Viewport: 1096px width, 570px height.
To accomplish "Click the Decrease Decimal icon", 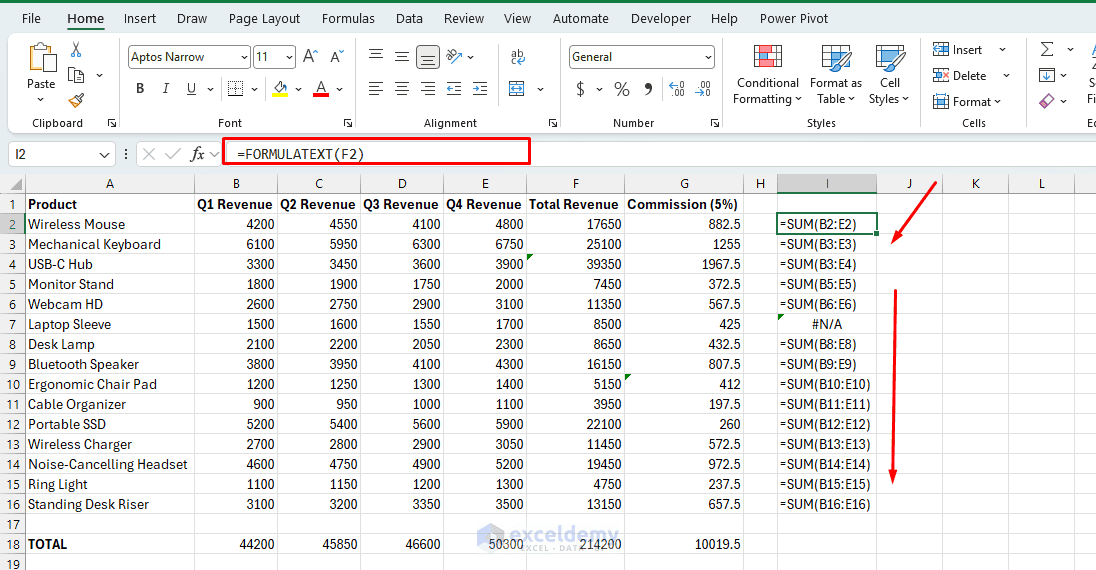I will [702, 89].
